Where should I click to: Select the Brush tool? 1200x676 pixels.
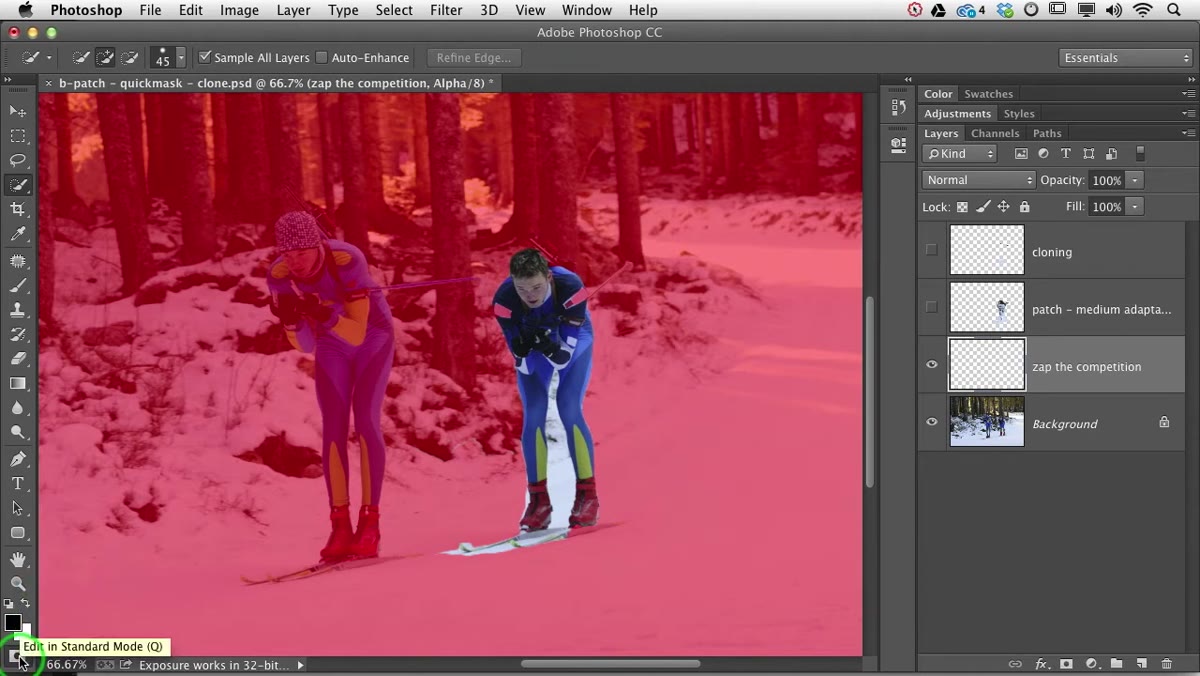pyautogui.click(x=18, y=285)
